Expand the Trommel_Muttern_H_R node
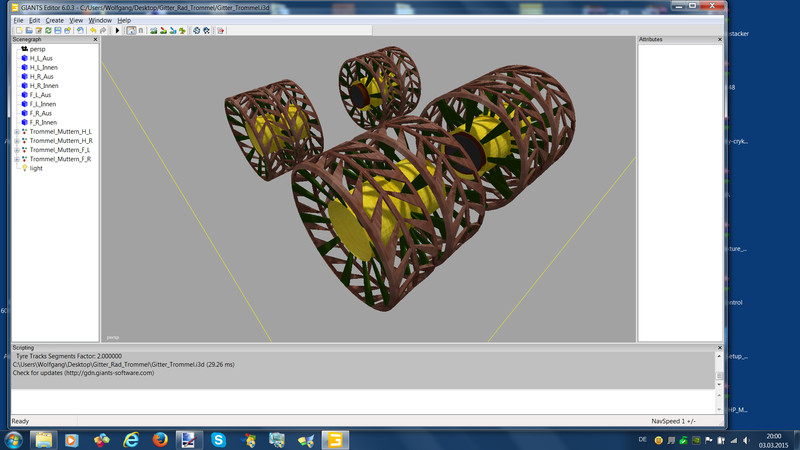This screenshot has width=800, height=450. [17, 141]
